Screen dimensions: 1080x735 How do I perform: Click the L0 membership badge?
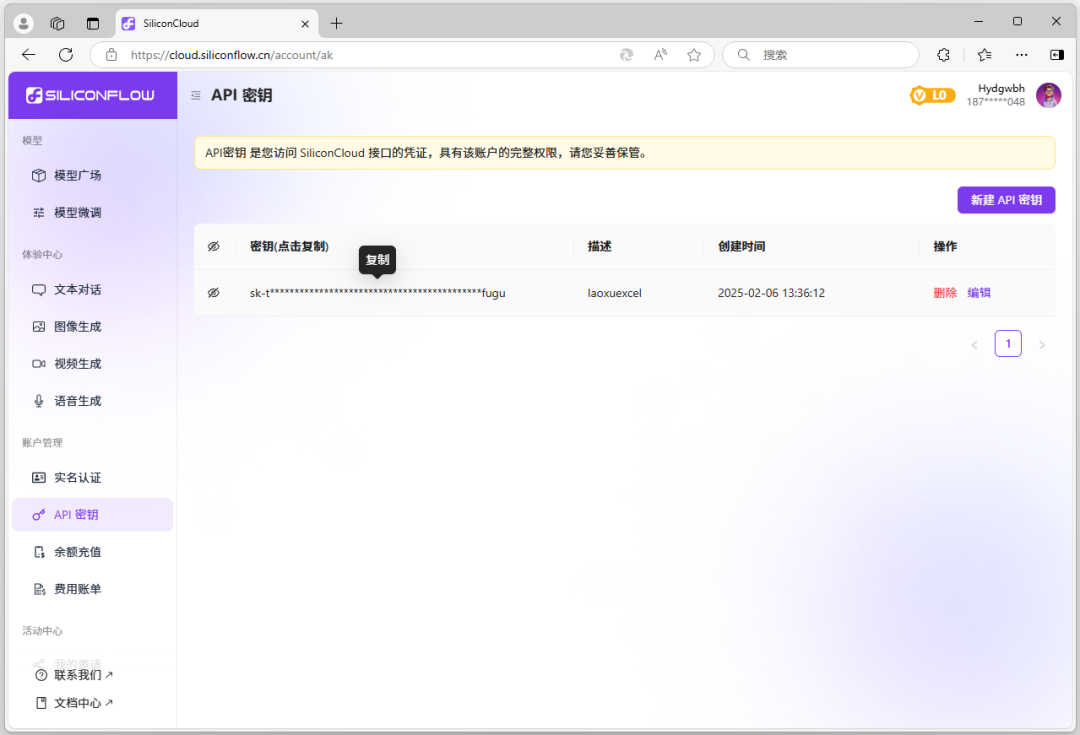coord(932,94)
